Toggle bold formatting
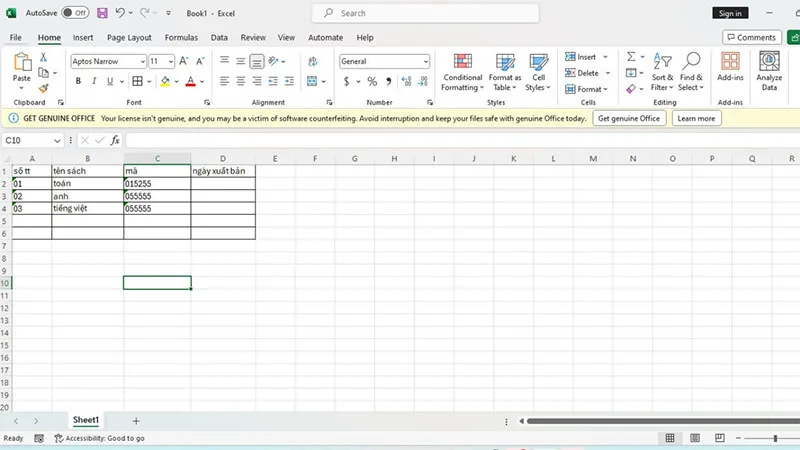The image size is (800, 450). (x=78, y=81)
